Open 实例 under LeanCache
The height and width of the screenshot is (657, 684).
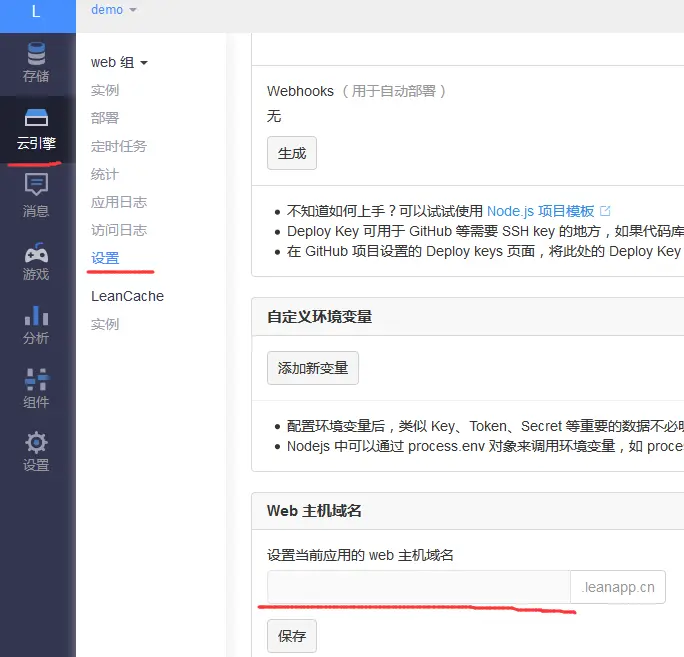105,324
